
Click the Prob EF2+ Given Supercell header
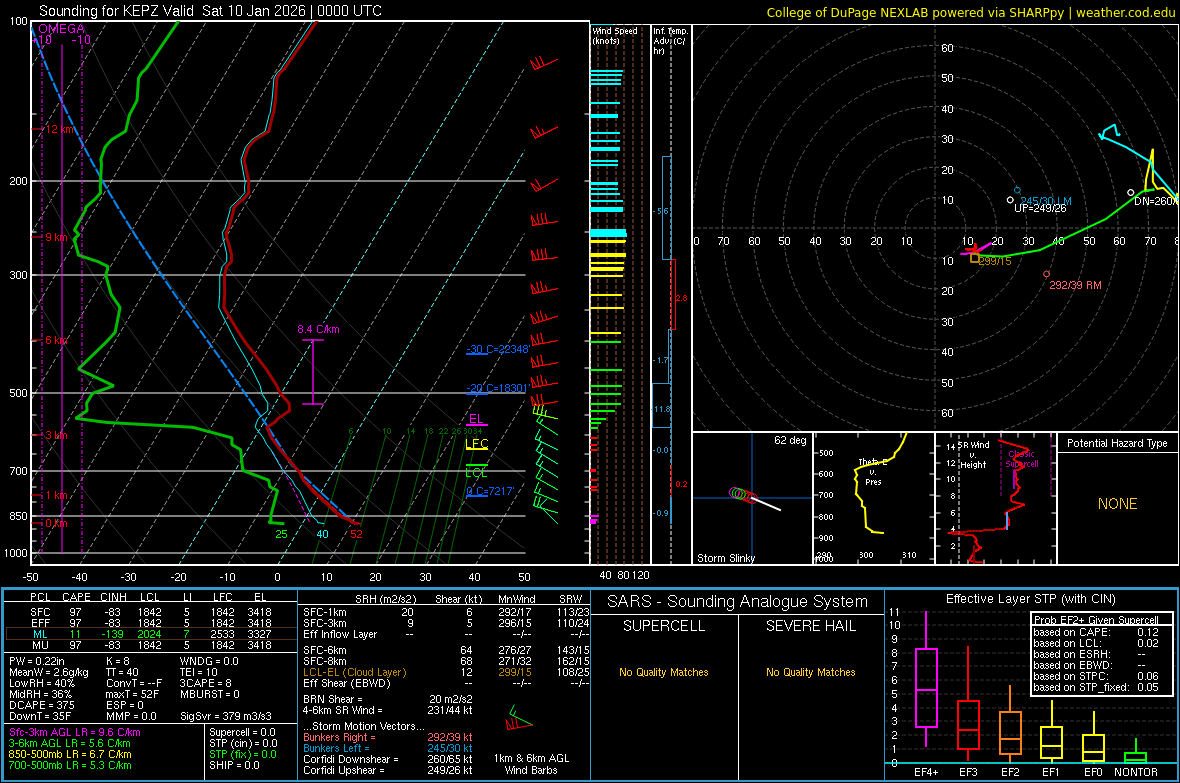click(1096, 620)
